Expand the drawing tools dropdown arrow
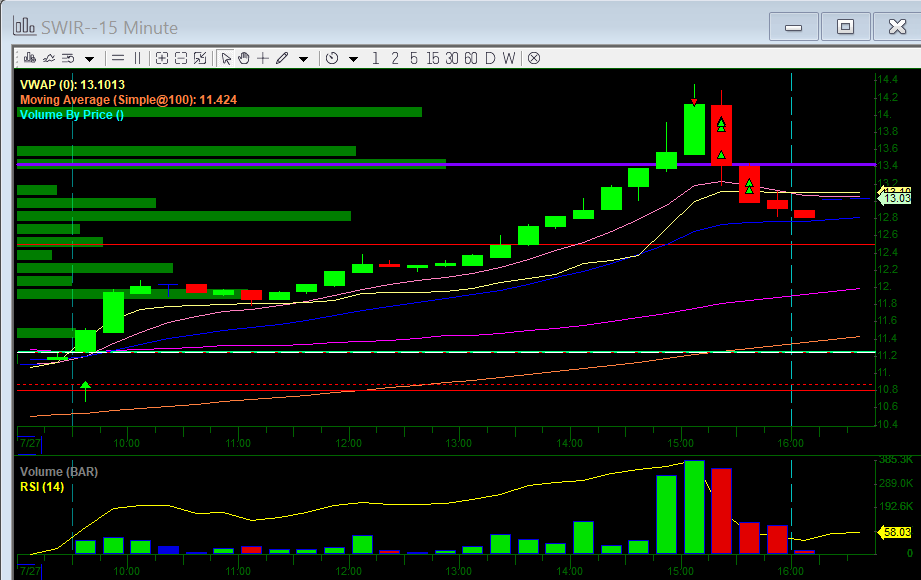The width and height of the screenshot is (921, 580). click(x=303, y=59)
